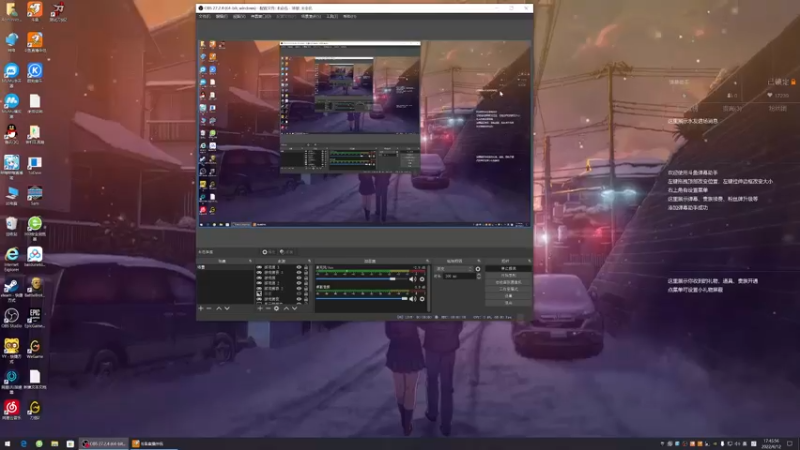The width and height of the screenshot is (800, 450).
Task: Click the Settings button in Controls
Action: [x=508, y=296]
